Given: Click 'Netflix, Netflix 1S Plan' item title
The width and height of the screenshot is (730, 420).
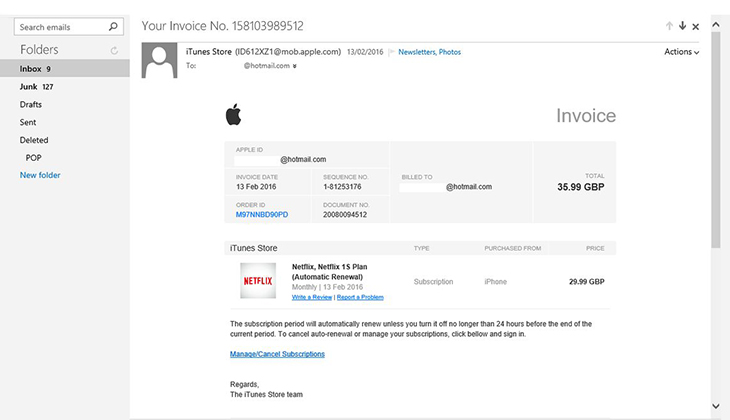Looking at the screenshot, I should (330, 267).
